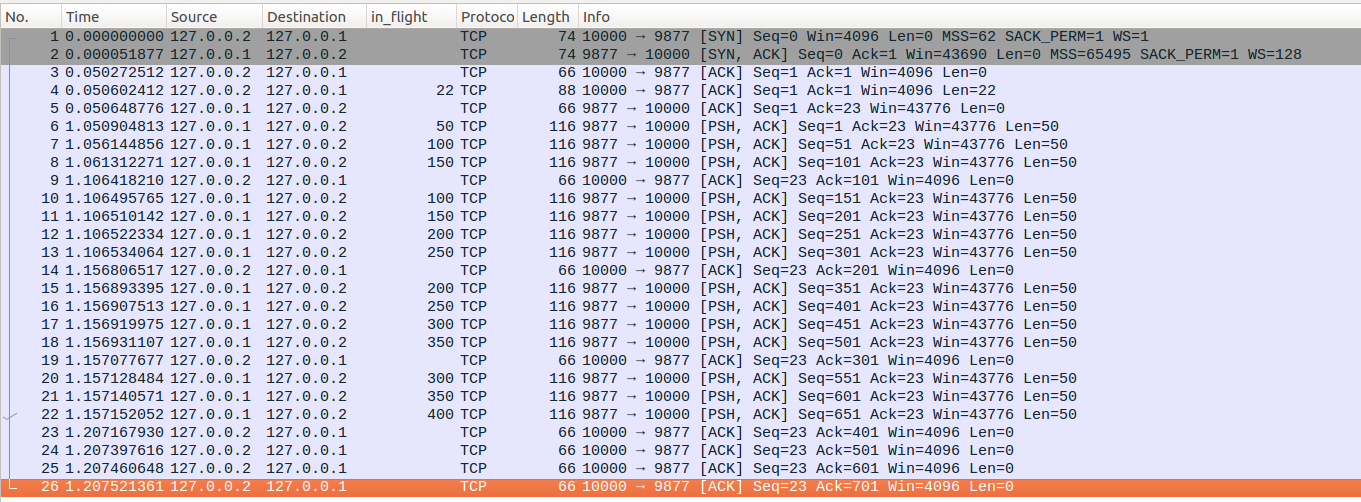This screenshot has height=502, width=1361.
Task: Sort by the No. column header
Action: tap(30, 17)
